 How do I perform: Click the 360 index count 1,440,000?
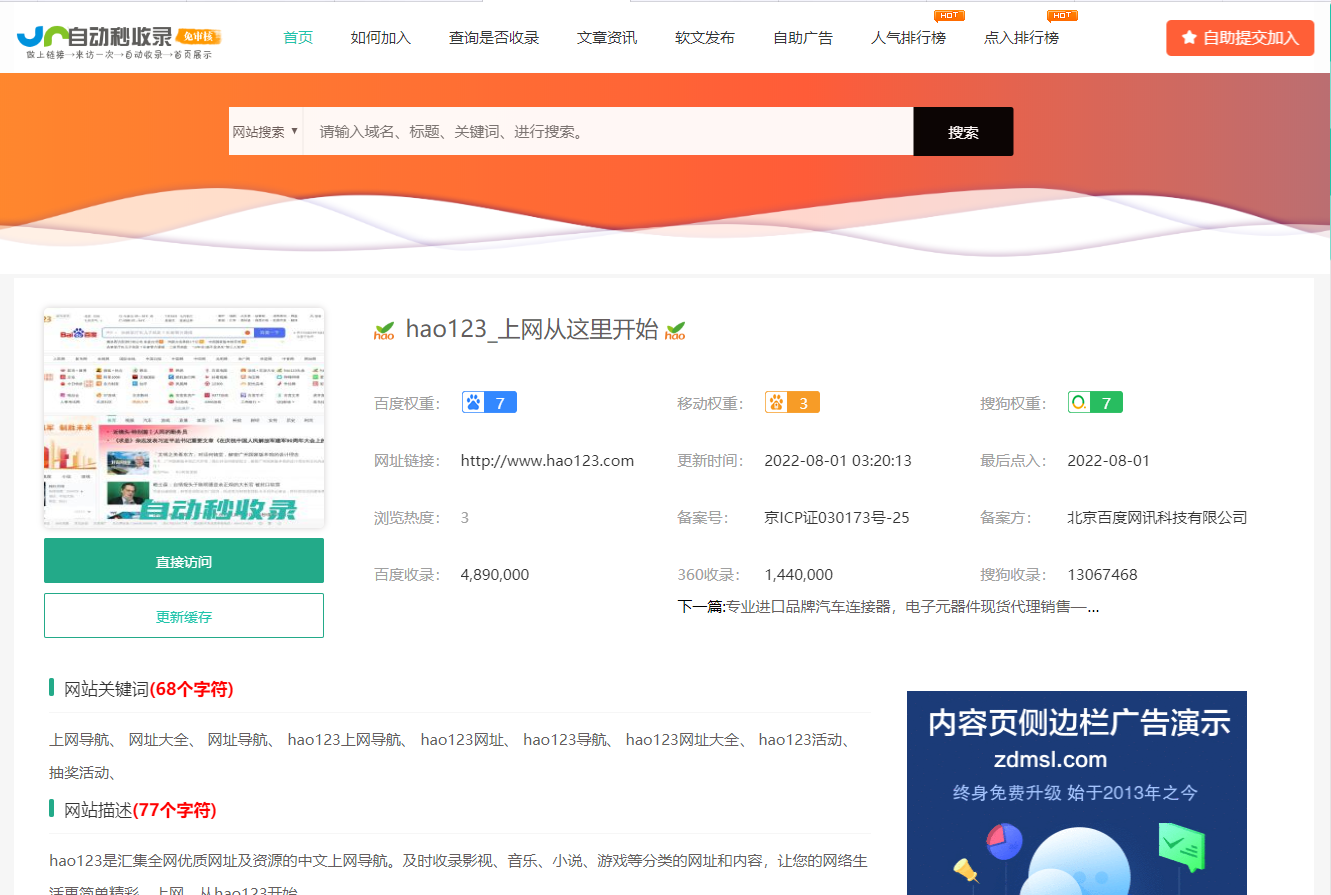798,575
